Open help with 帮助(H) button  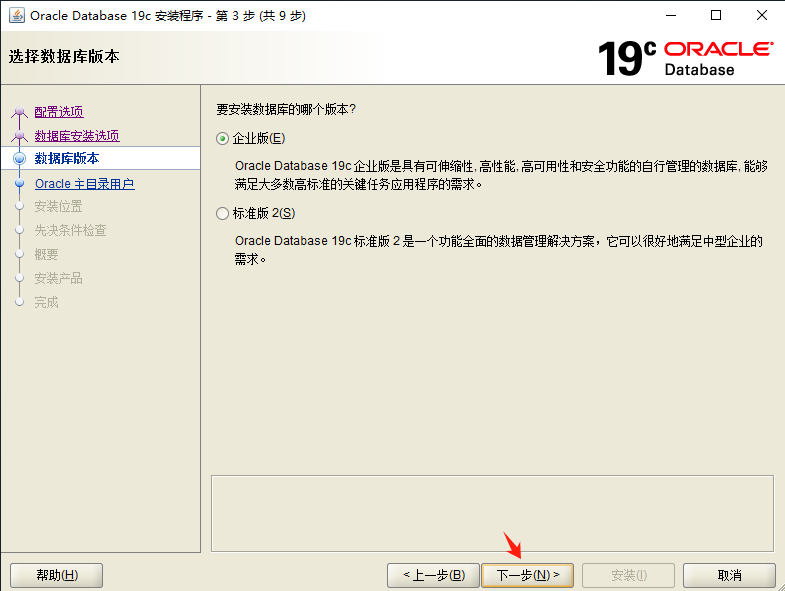point(57,575)
